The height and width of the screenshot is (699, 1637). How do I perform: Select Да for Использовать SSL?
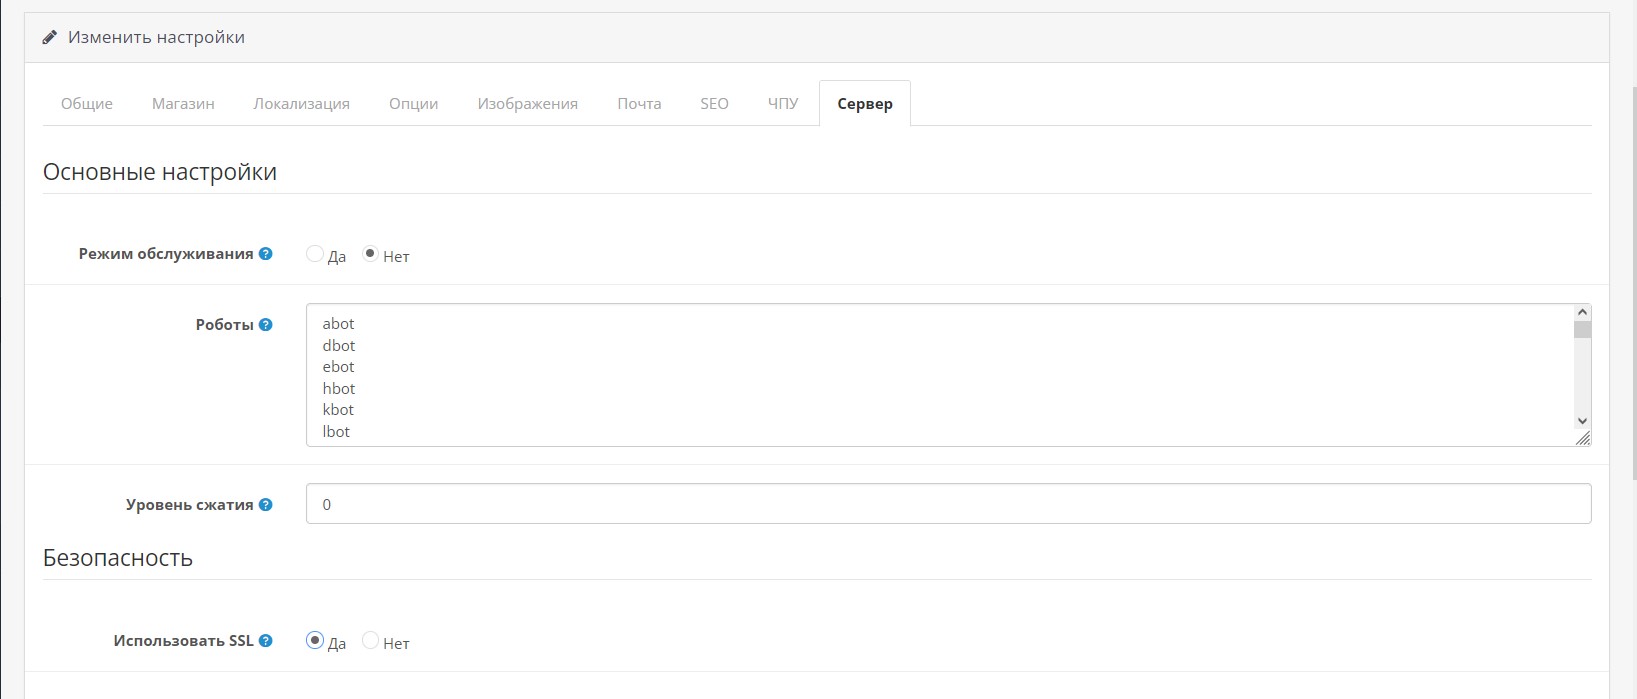pyautogui.click(x=315, y=640)
